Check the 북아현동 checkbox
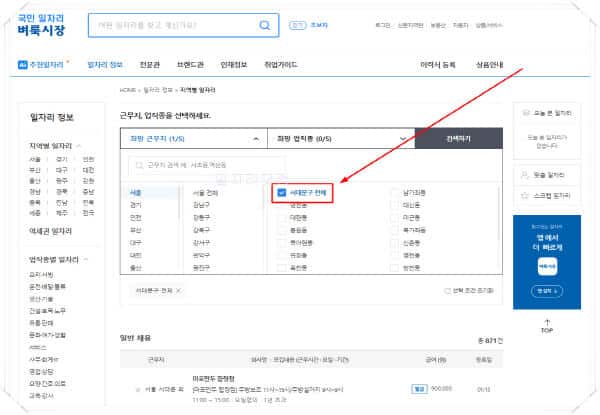The image size is (600, 415). (282, 243)
